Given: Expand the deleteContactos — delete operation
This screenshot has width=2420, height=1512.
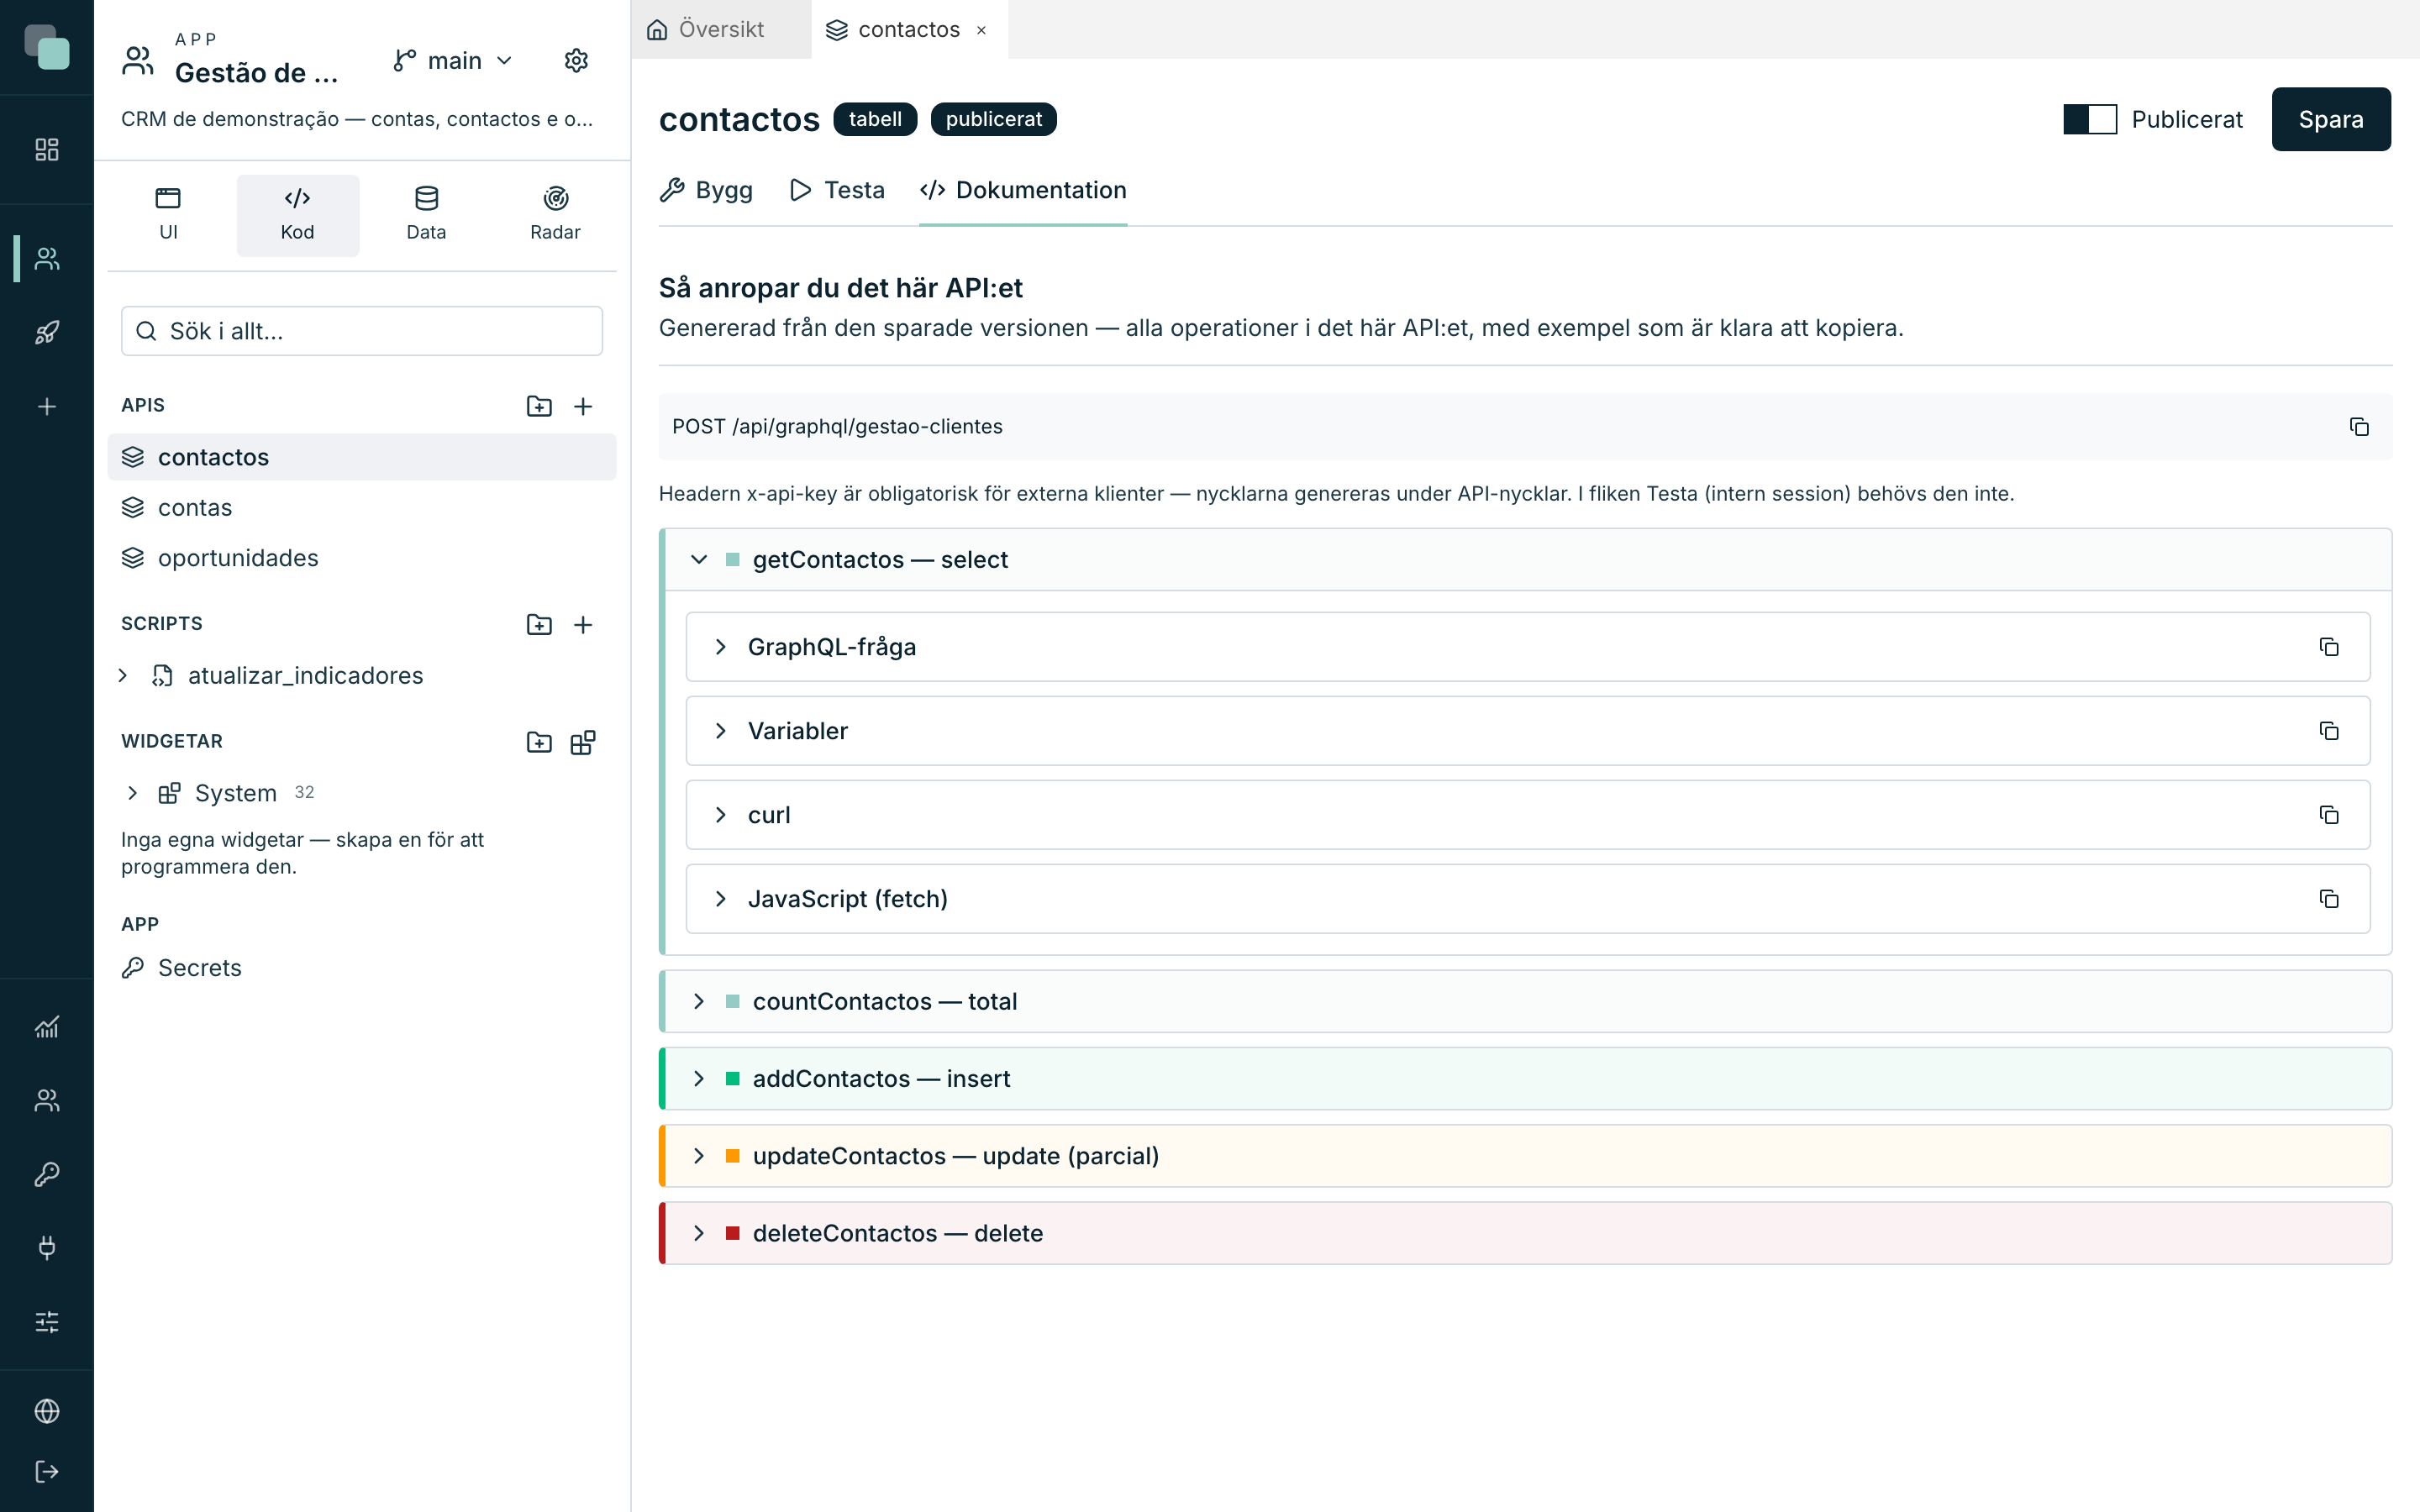Looking at the screenshot, I should 1525,1233.
